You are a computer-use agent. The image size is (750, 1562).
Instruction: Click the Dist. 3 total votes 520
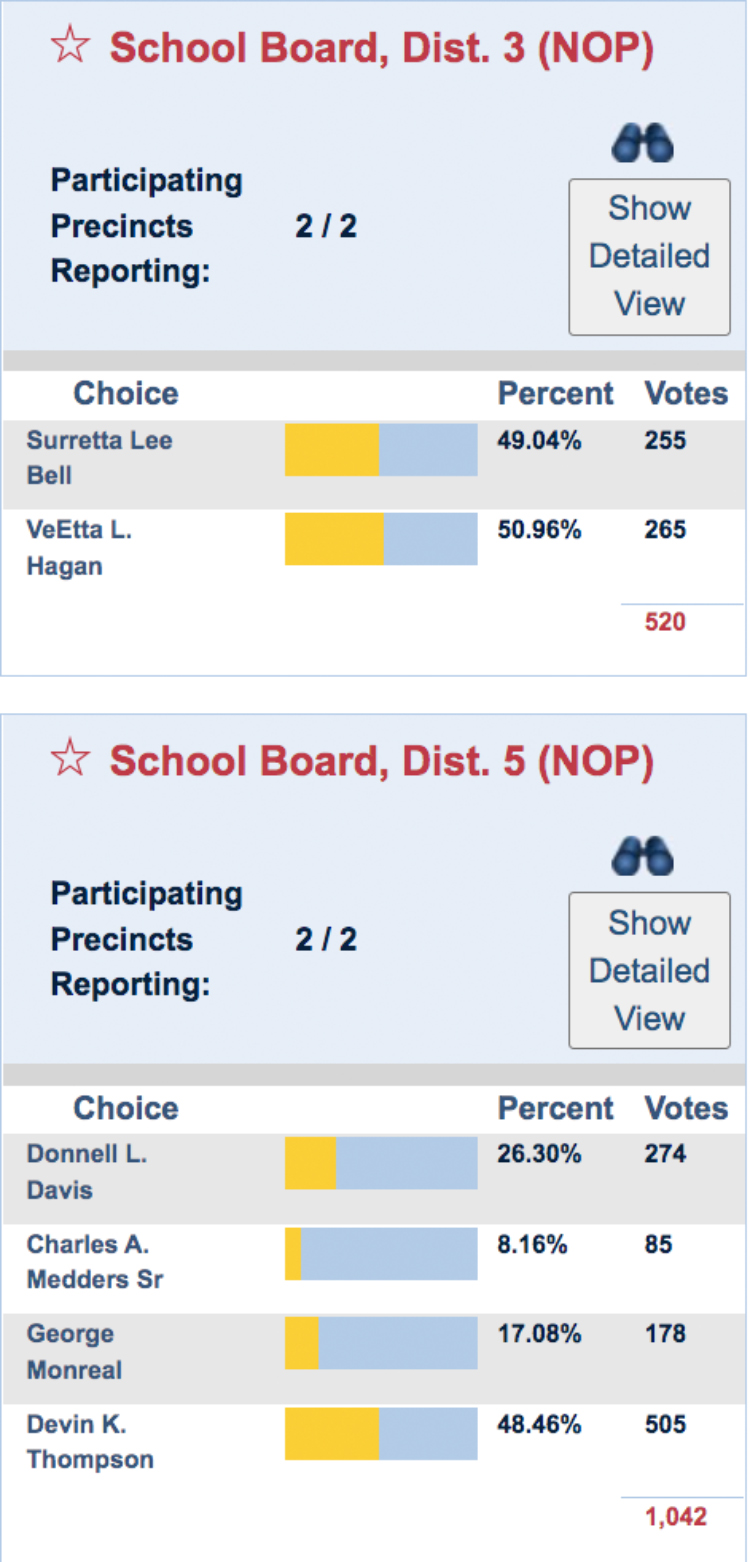tap(665, 623)
